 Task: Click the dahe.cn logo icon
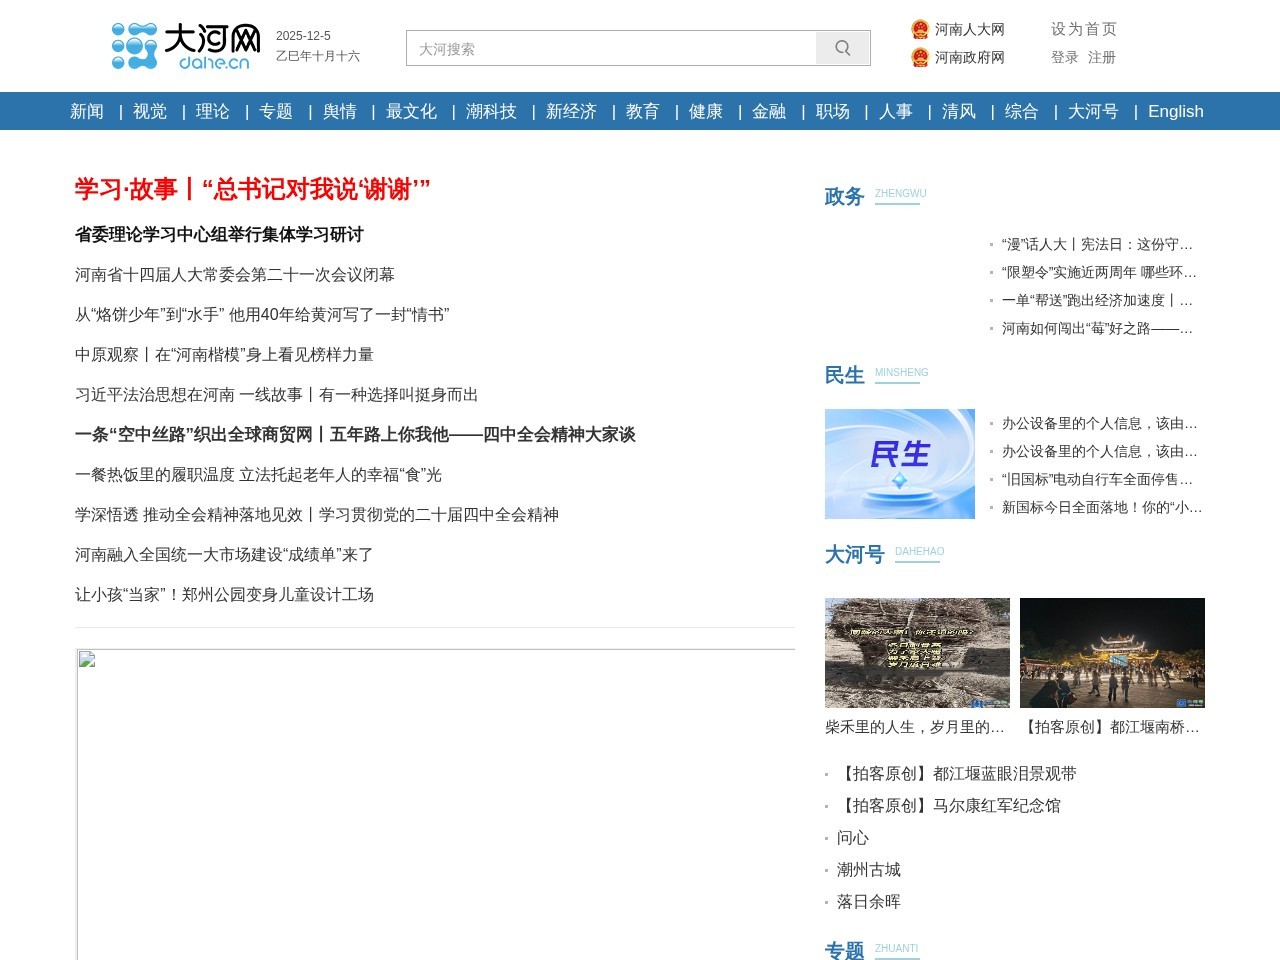135,44
